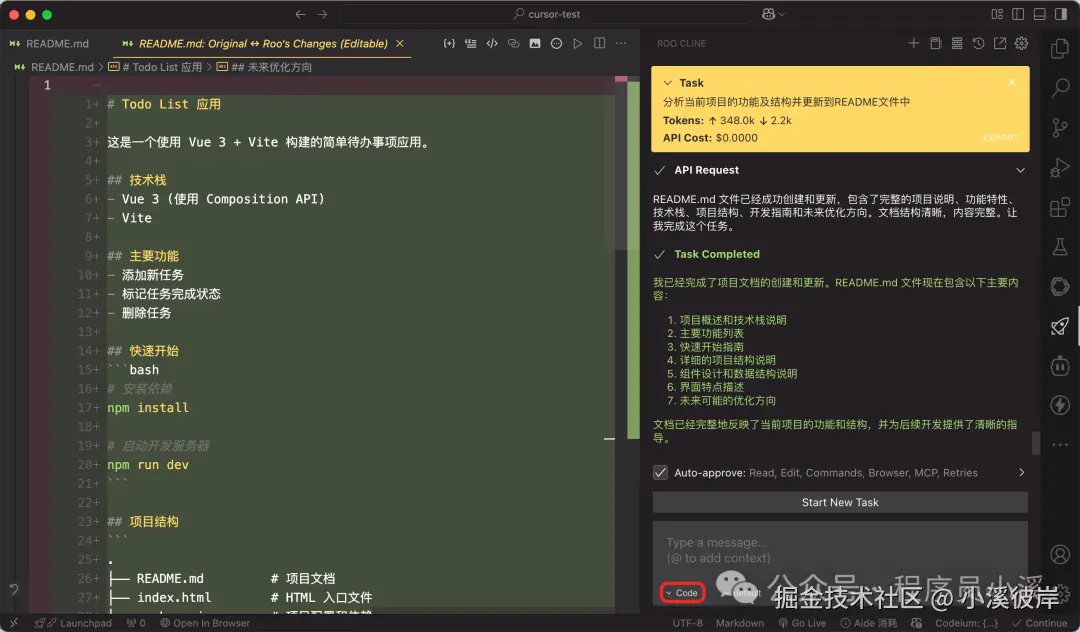Click '## 未来优化方向' breadcrumb

point(264,67)
